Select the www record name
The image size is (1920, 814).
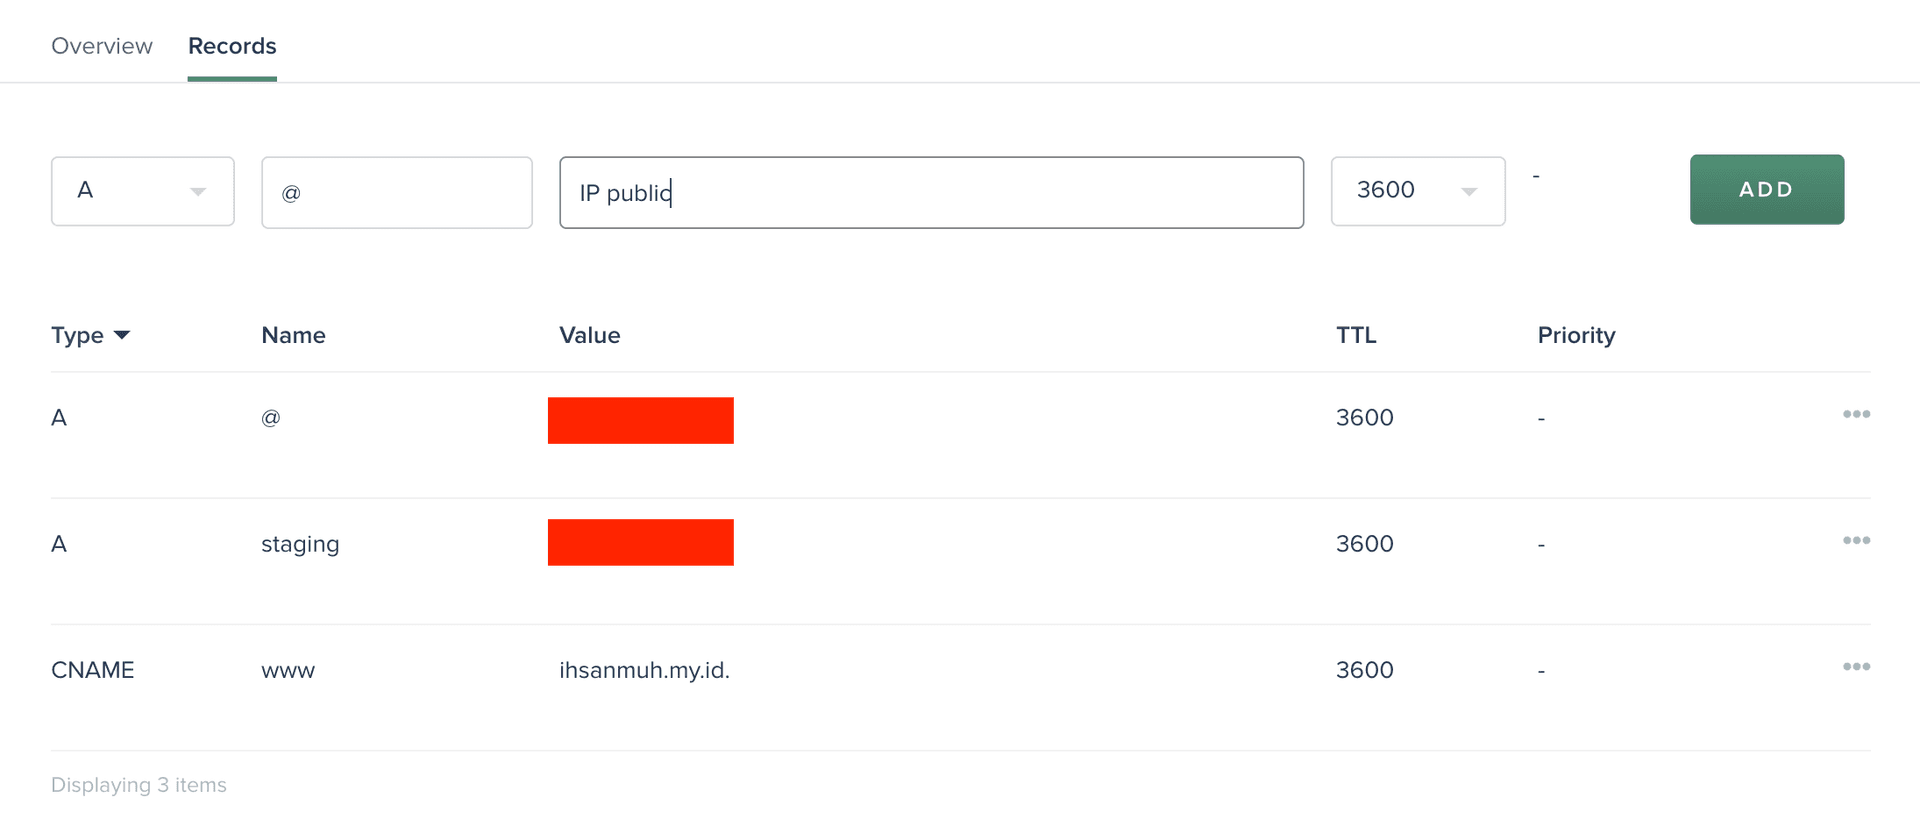coord(288,670)
